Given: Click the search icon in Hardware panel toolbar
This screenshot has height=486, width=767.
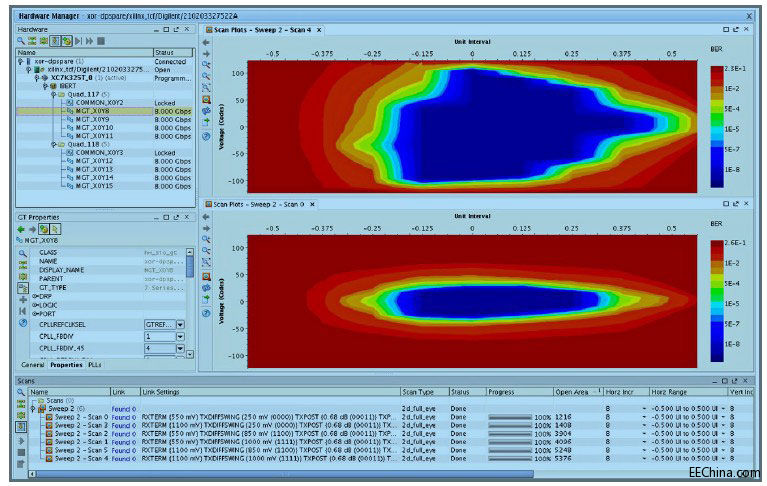Looking at the screenshot, I should click(21, 41).
